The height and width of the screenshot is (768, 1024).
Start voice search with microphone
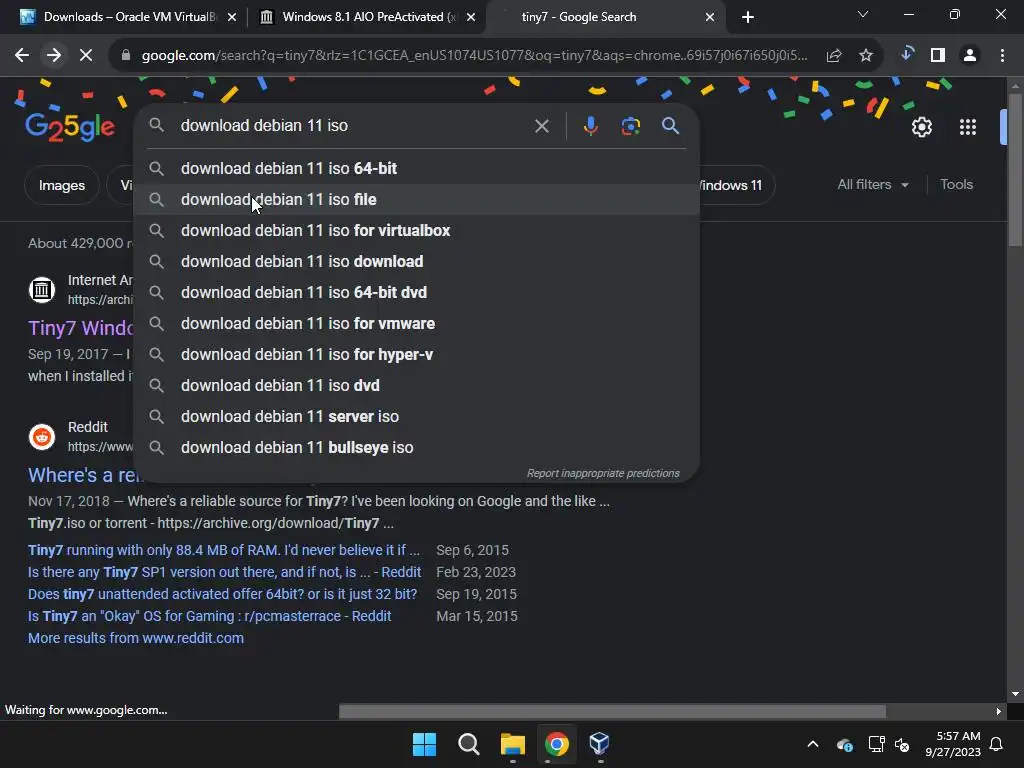tap(590, 126)
